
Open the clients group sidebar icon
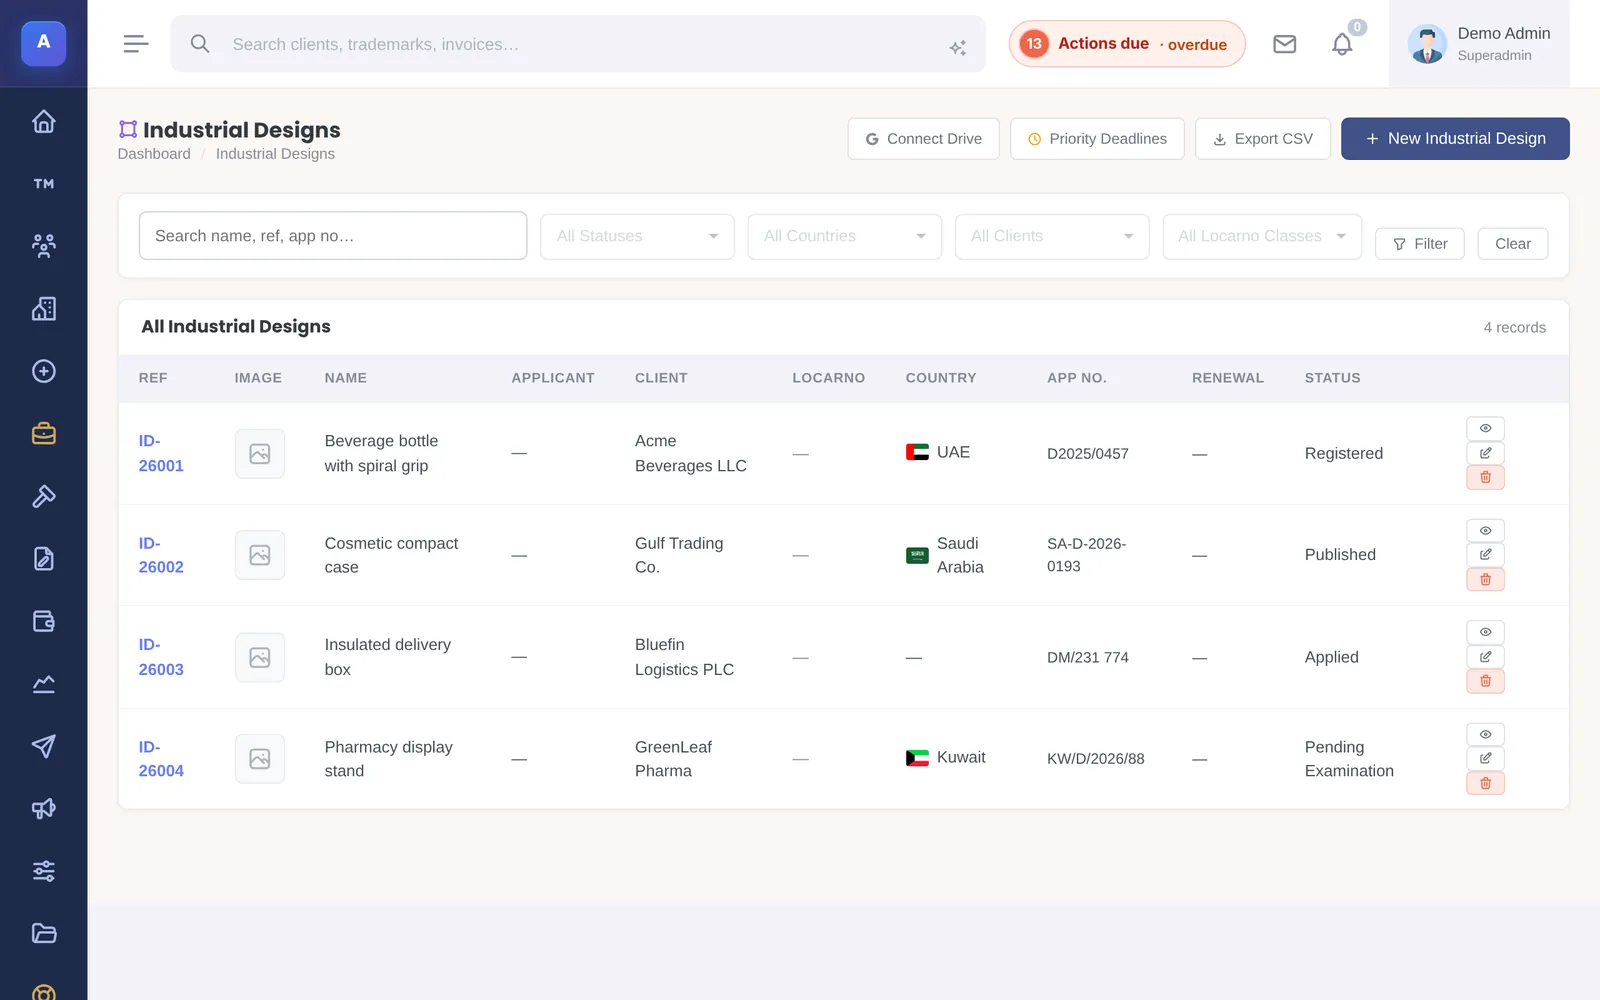[x=43, y=246]
